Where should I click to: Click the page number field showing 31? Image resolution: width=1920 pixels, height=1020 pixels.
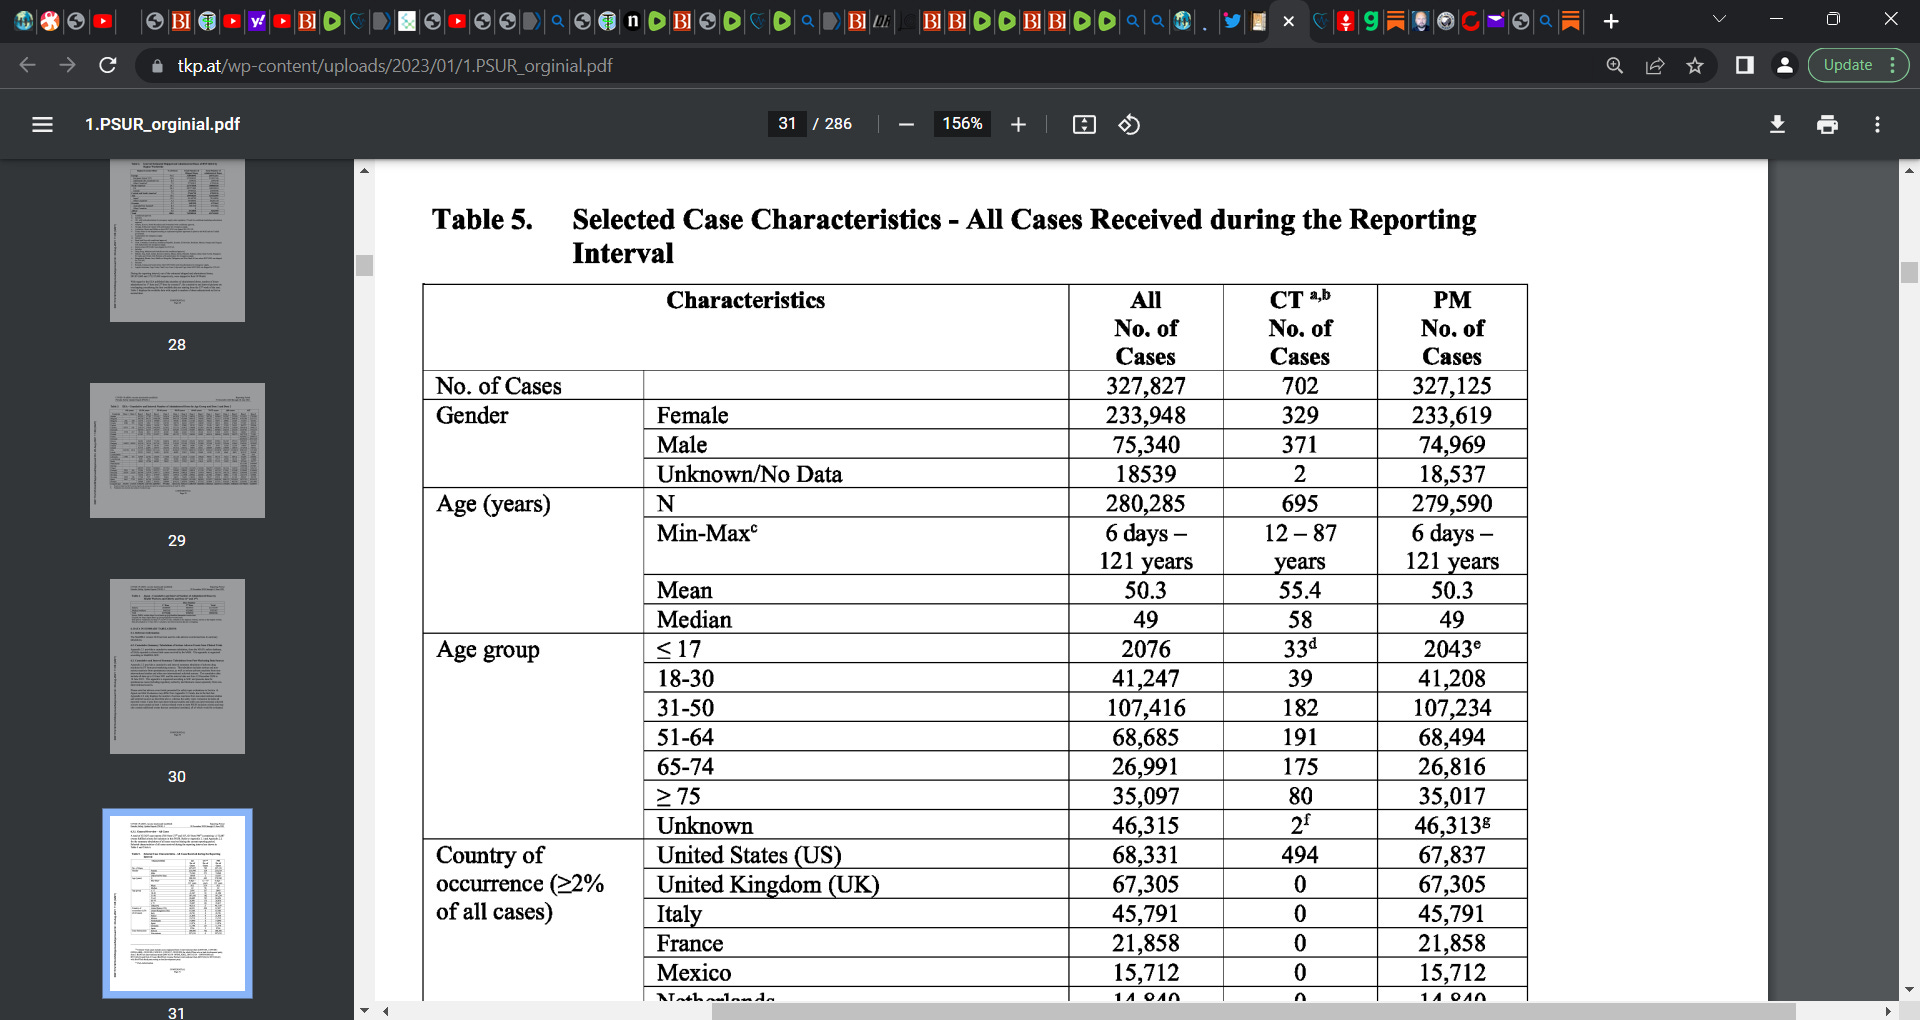click(x=787, y=124)
